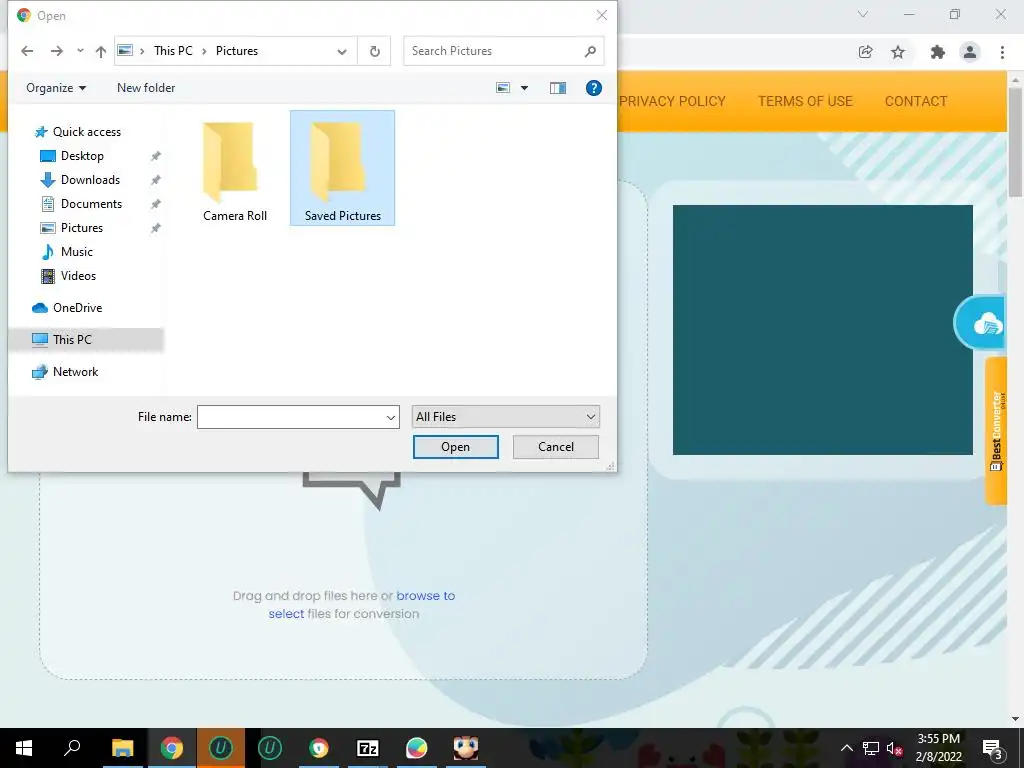Expand more view options arrow
This screenshot has width=1024, height=768.
tap(524, 88)
